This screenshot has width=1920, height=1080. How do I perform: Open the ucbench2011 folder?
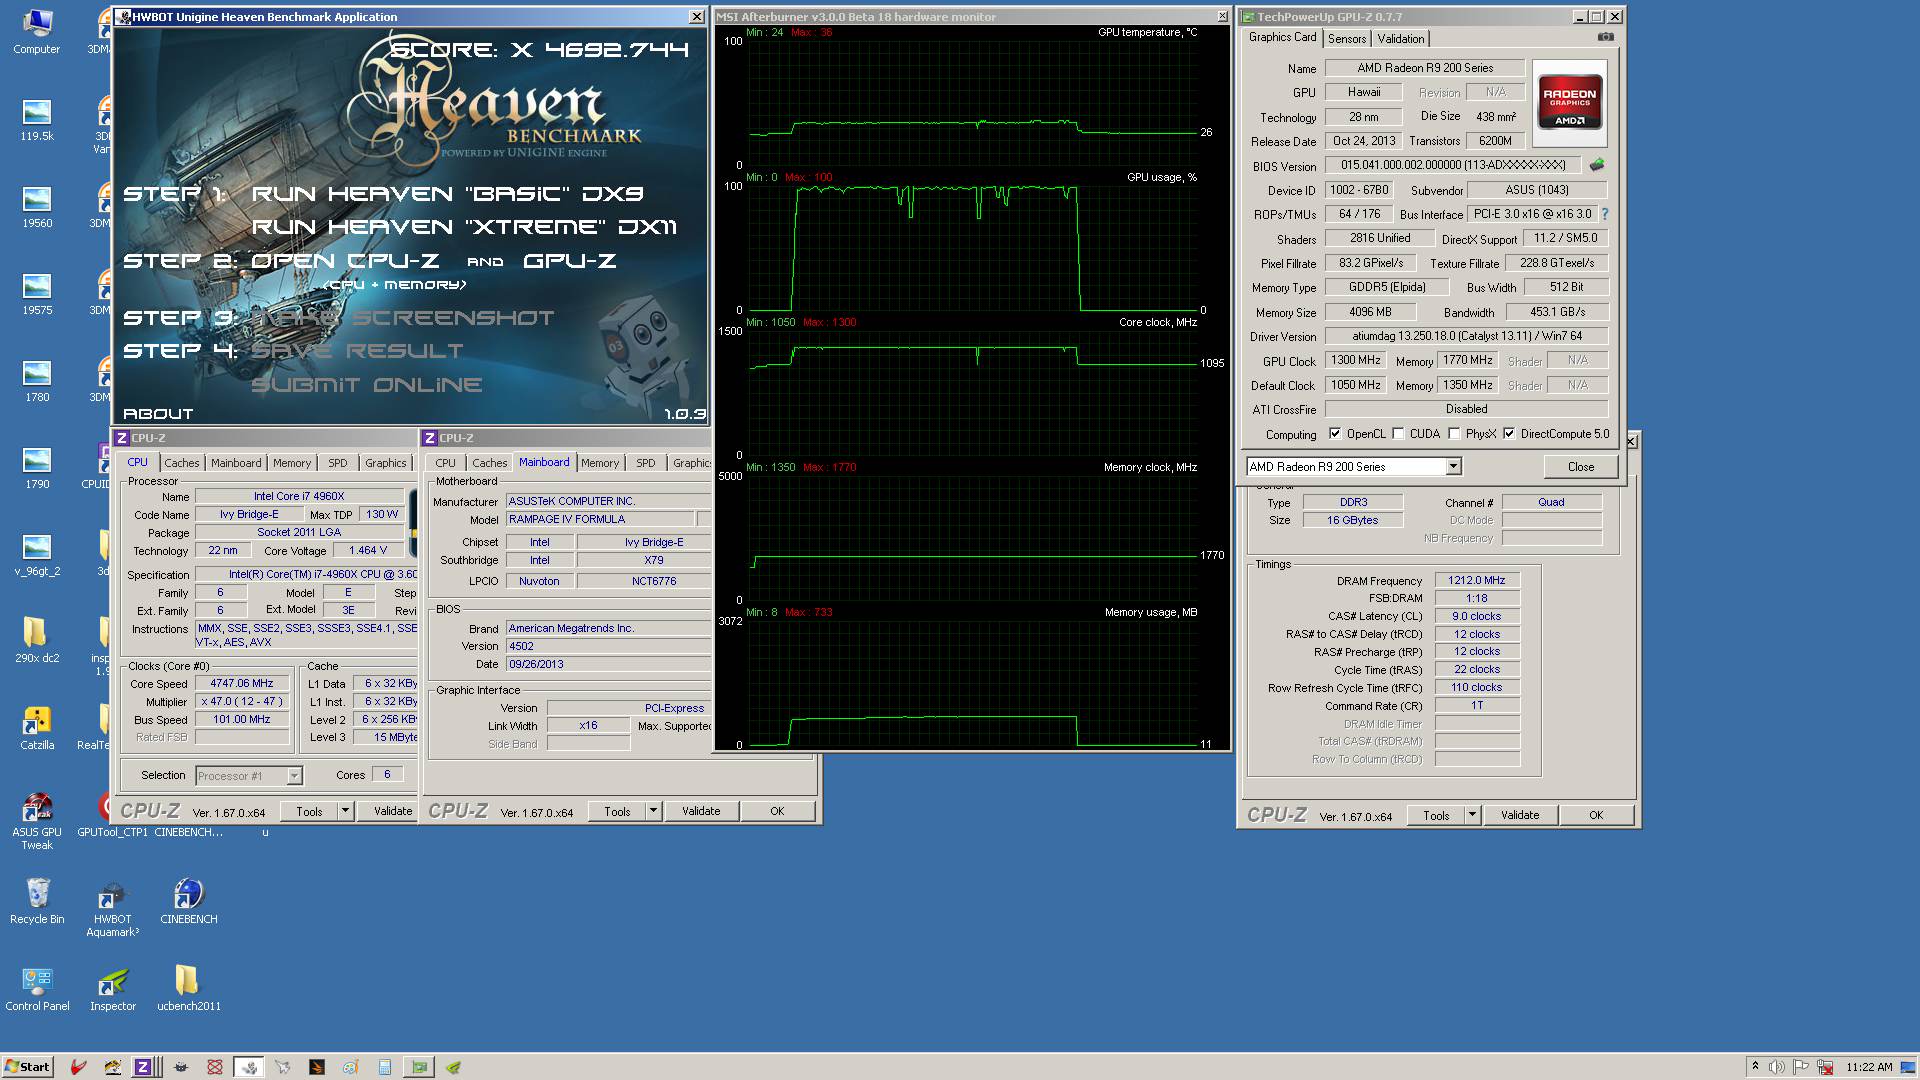click(188, 989)
